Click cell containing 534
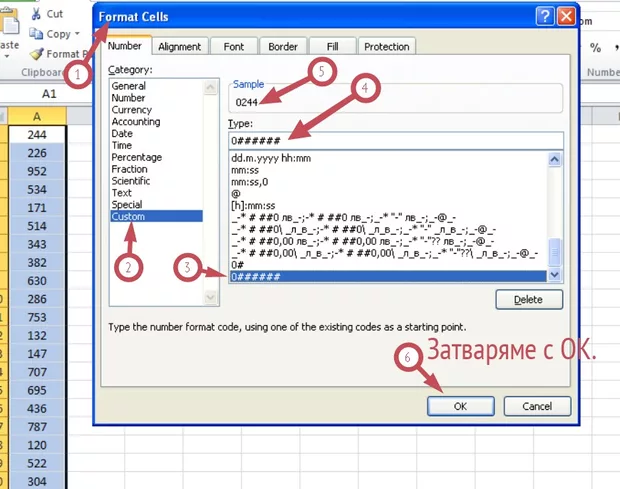Screen dimensions: 620x489 click(37, 189)
